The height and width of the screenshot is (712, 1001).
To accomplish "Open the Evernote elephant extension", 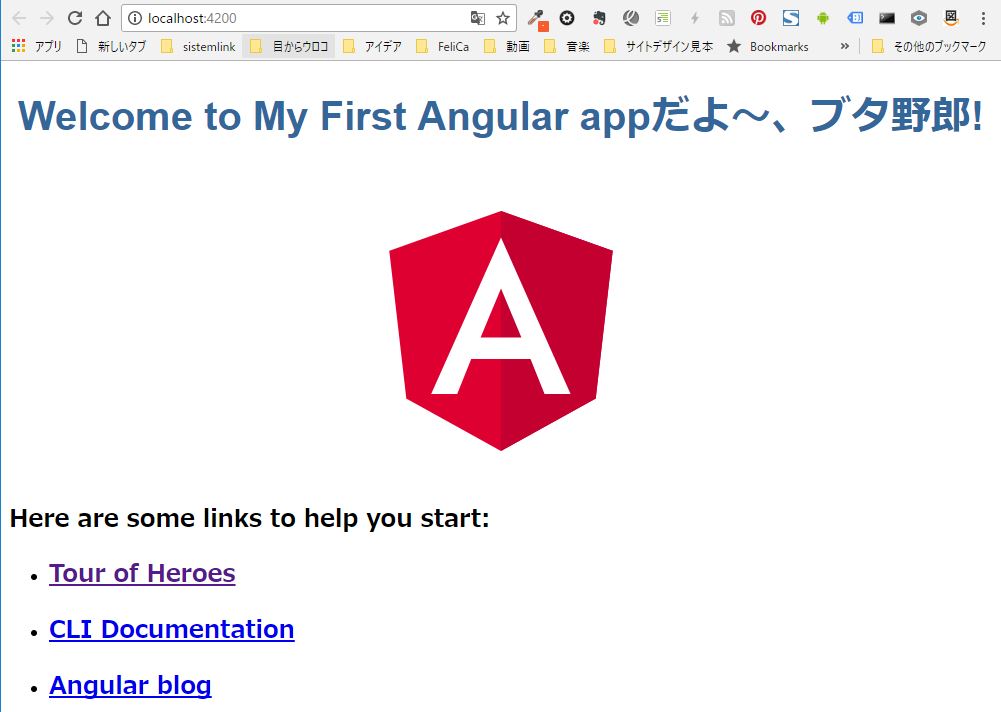I will 599,18.
